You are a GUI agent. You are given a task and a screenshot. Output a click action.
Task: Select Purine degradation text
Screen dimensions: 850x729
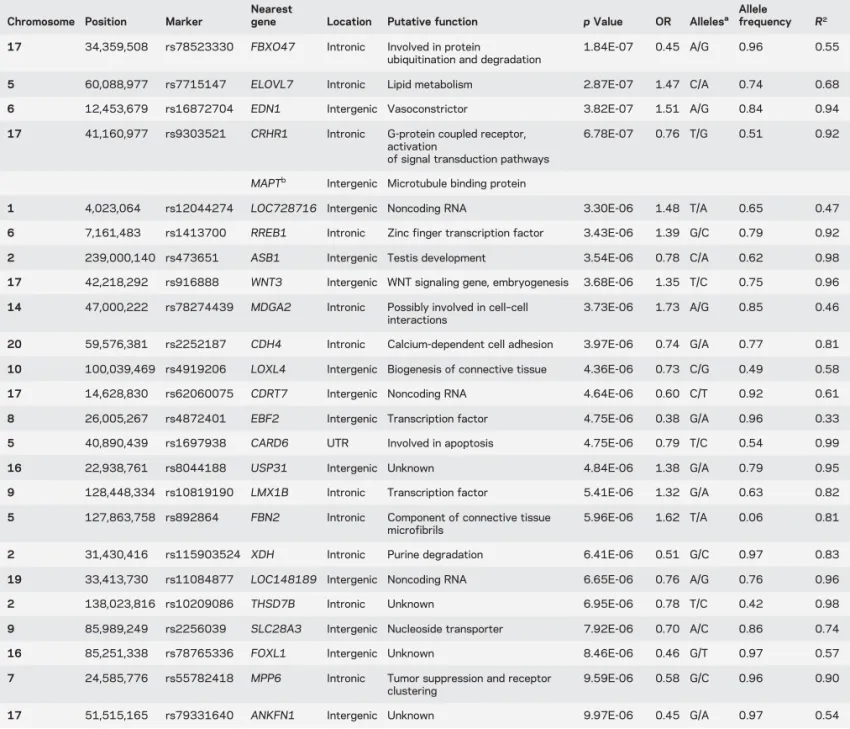tap(435, 554)
